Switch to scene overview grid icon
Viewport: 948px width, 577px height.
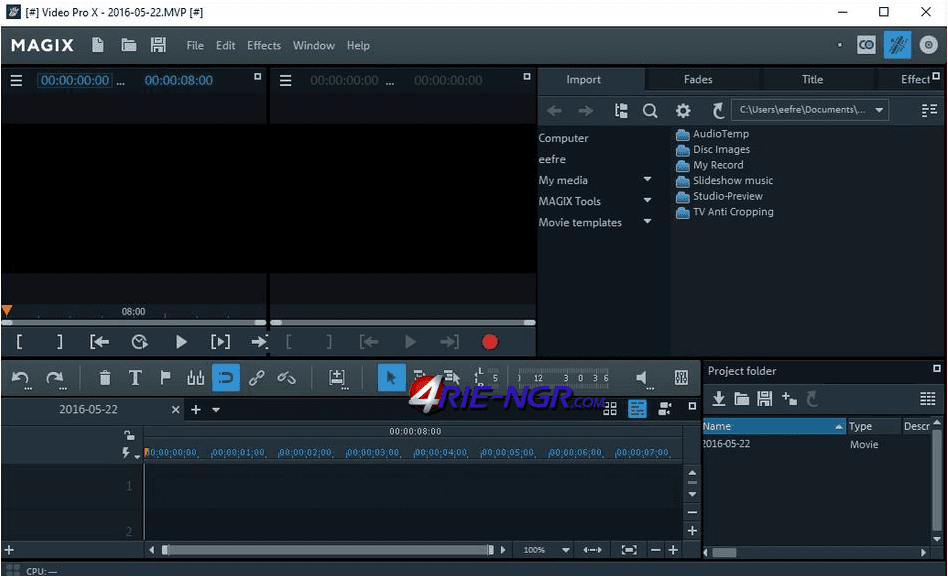[x=610, y=409]
